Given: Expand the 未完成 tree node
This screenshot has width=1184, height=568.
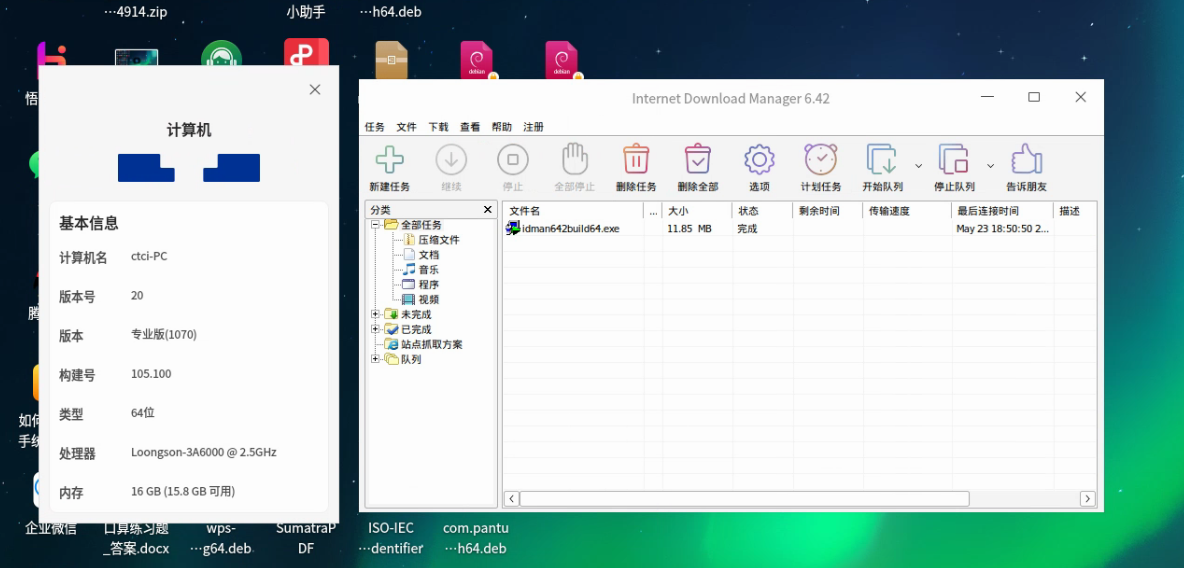Looking at the screenshot, I should pos(375,313).
